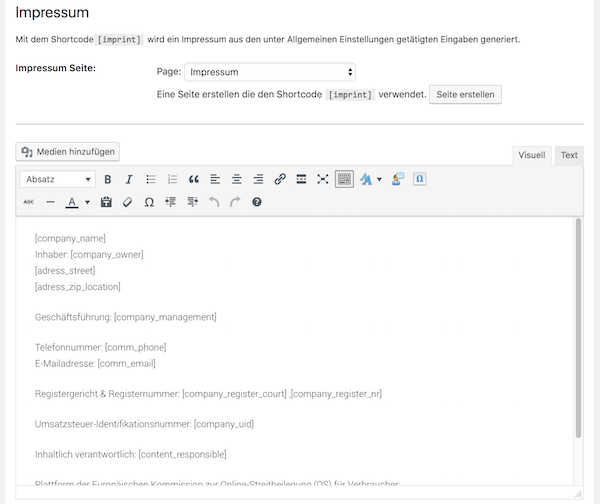Image resolution: width=600 pixels, height=504 pixels.
Task: Toggle italic formatting
Action: click(129, 179)
